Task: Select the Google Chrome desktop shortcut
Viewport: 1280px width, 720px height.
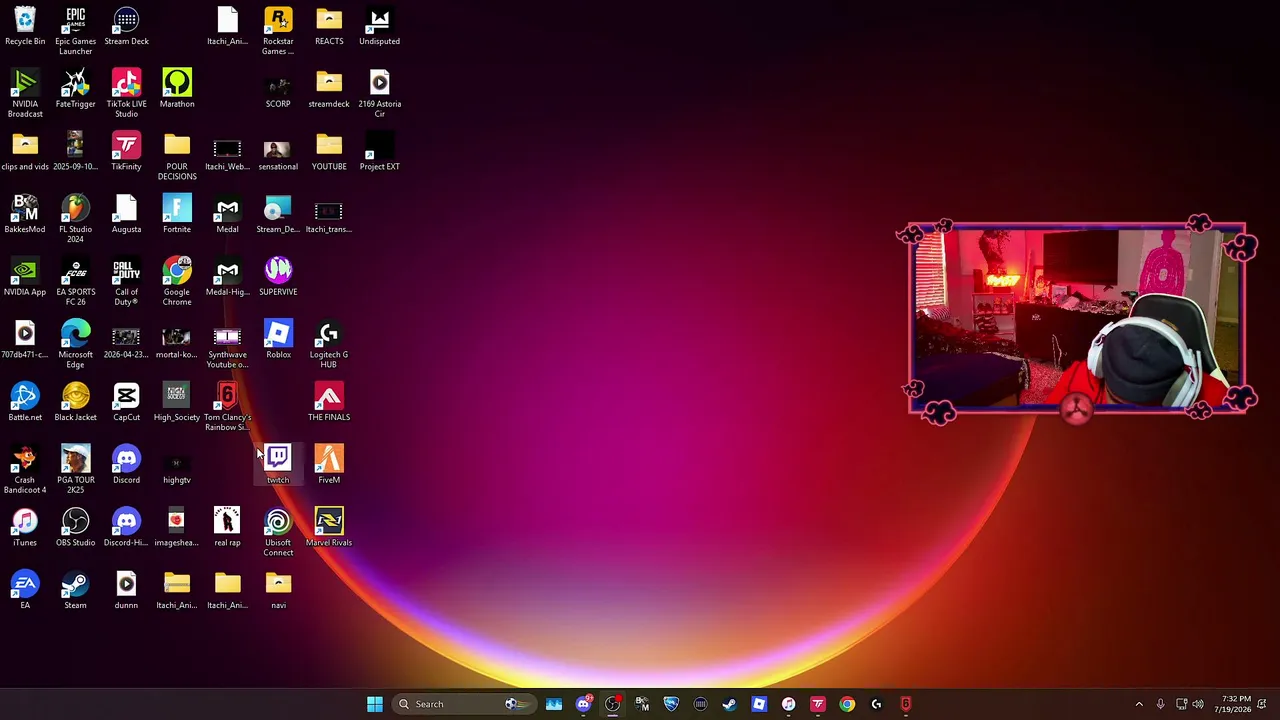Action: pyautogui.click(x=177, y=282)
